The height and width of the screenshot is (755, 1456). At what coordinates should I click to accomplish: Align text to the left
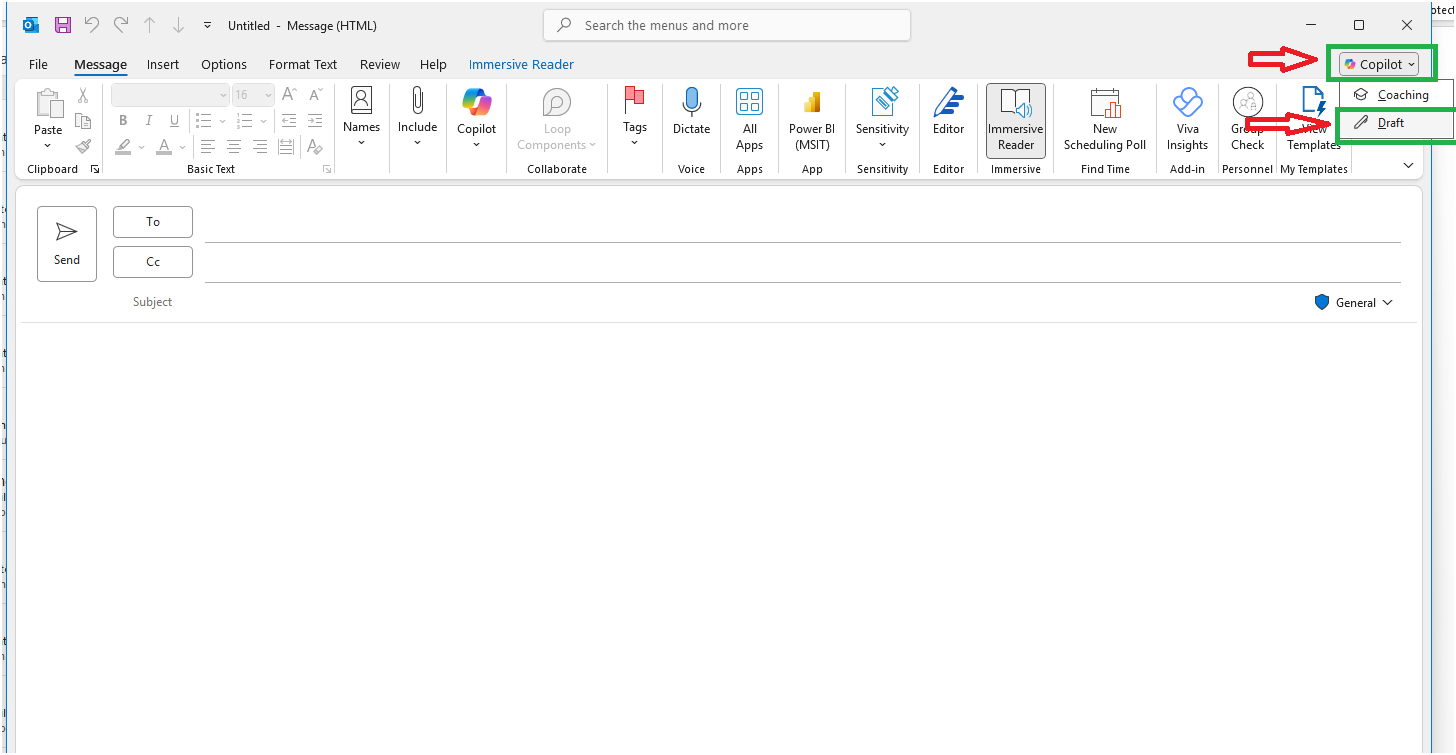[x=208, y=147]
